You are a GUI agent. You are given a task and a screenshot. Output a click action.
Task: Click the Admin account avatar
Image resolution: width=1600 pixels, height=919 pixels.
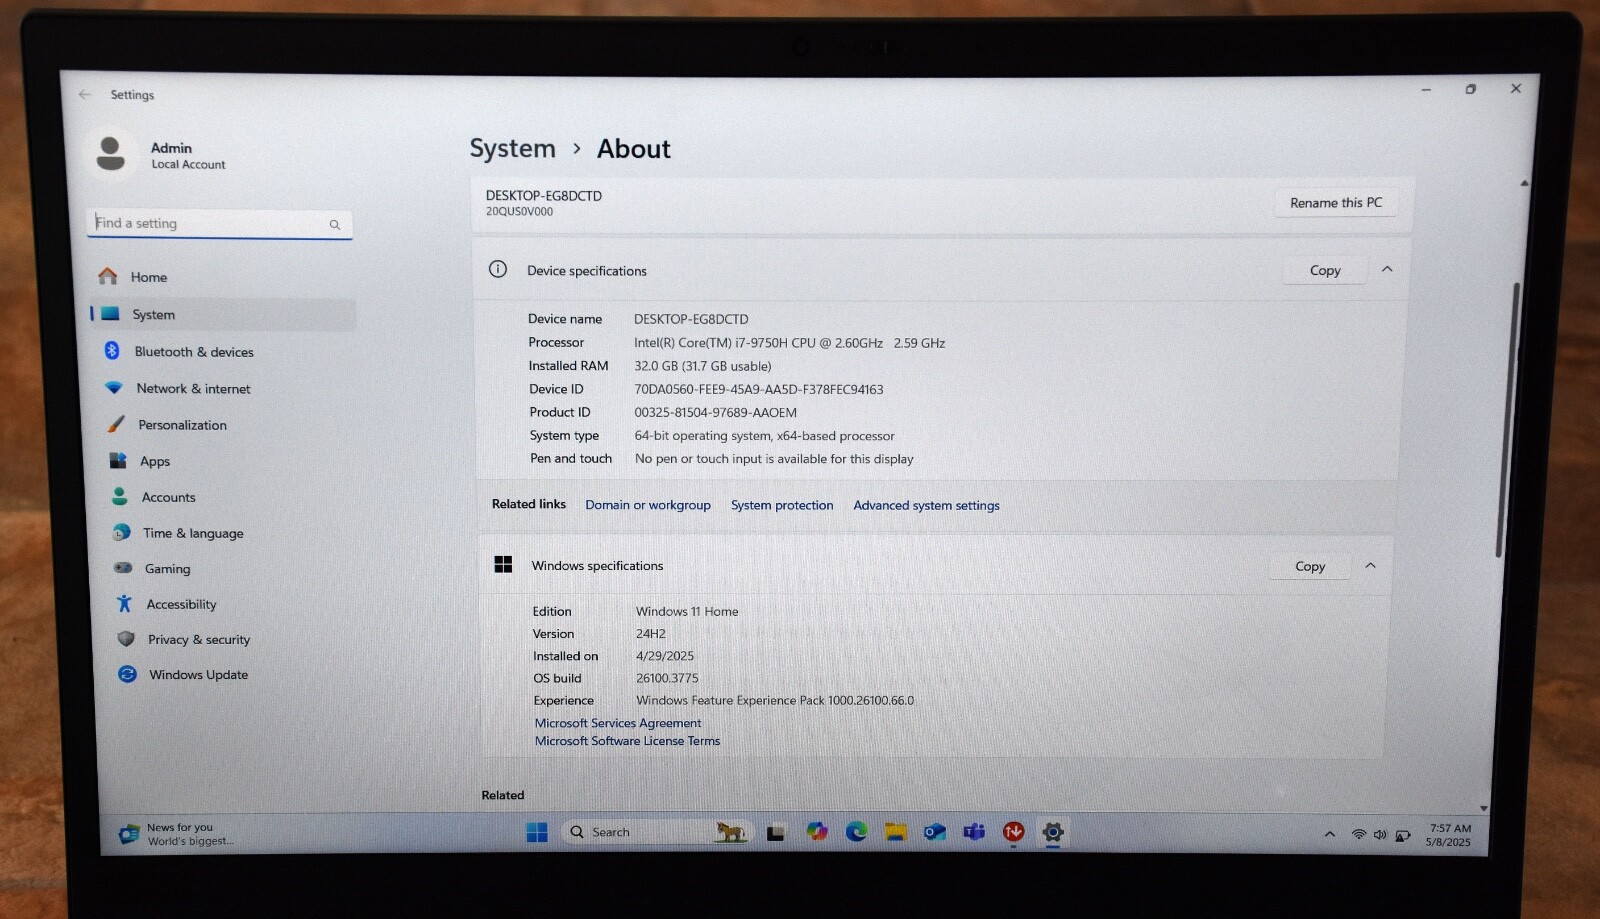(x=111, y=154)
